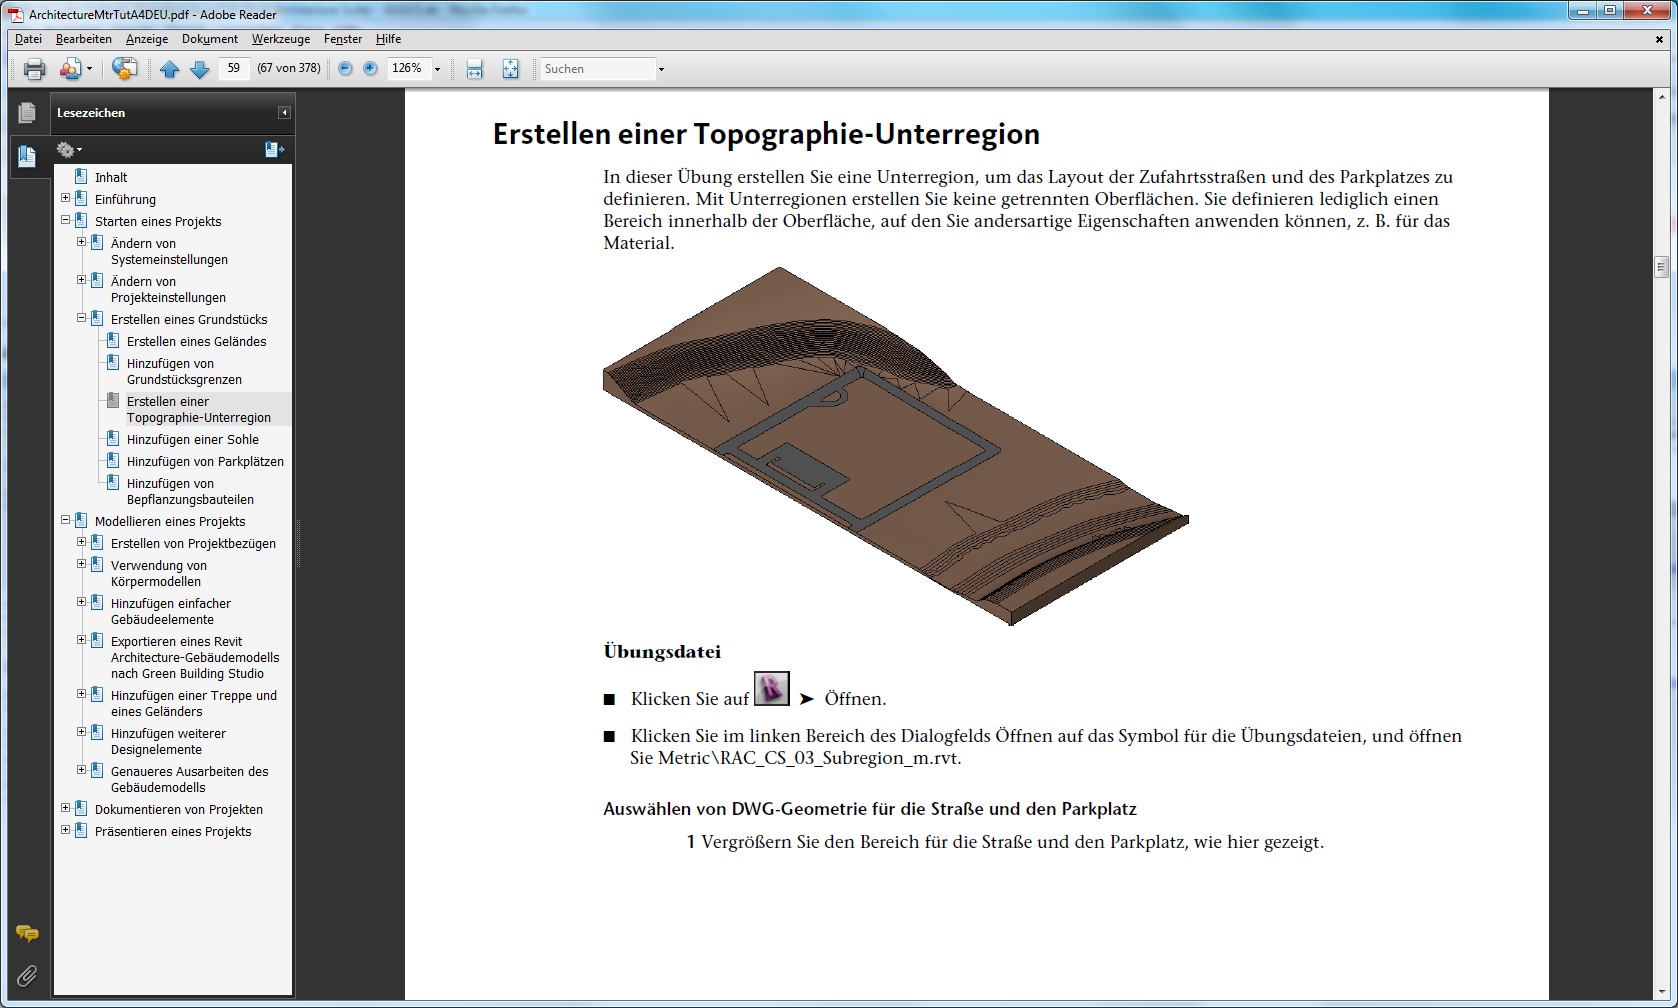Collapse the Starten eines Projekts bookmark
Image resolution: width=1678 pixels, height=1008 pixels.
[66, 220]
